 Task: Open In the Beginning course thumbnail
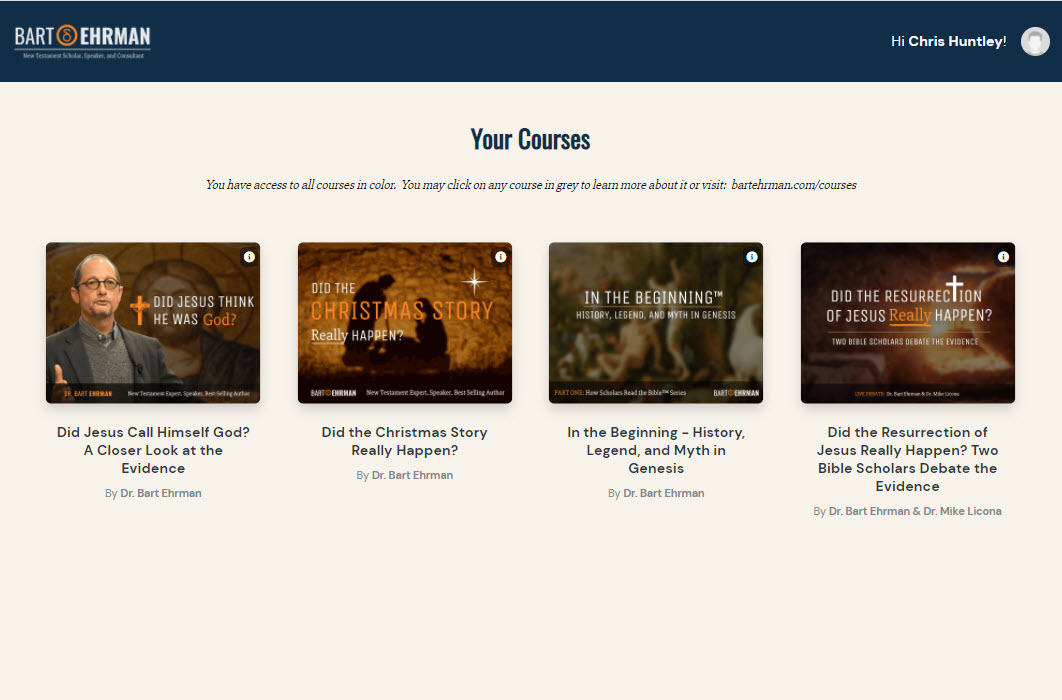[x=656, y=323]
